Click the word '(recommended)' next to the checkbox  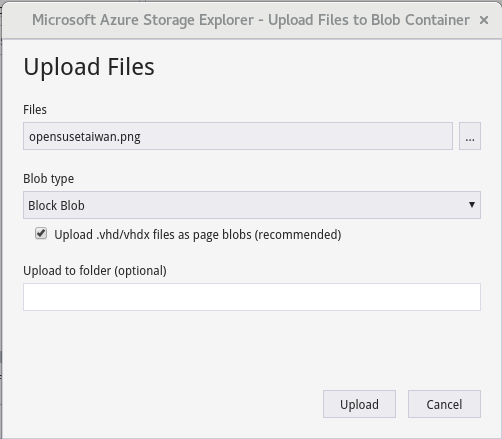coord(298,235)
